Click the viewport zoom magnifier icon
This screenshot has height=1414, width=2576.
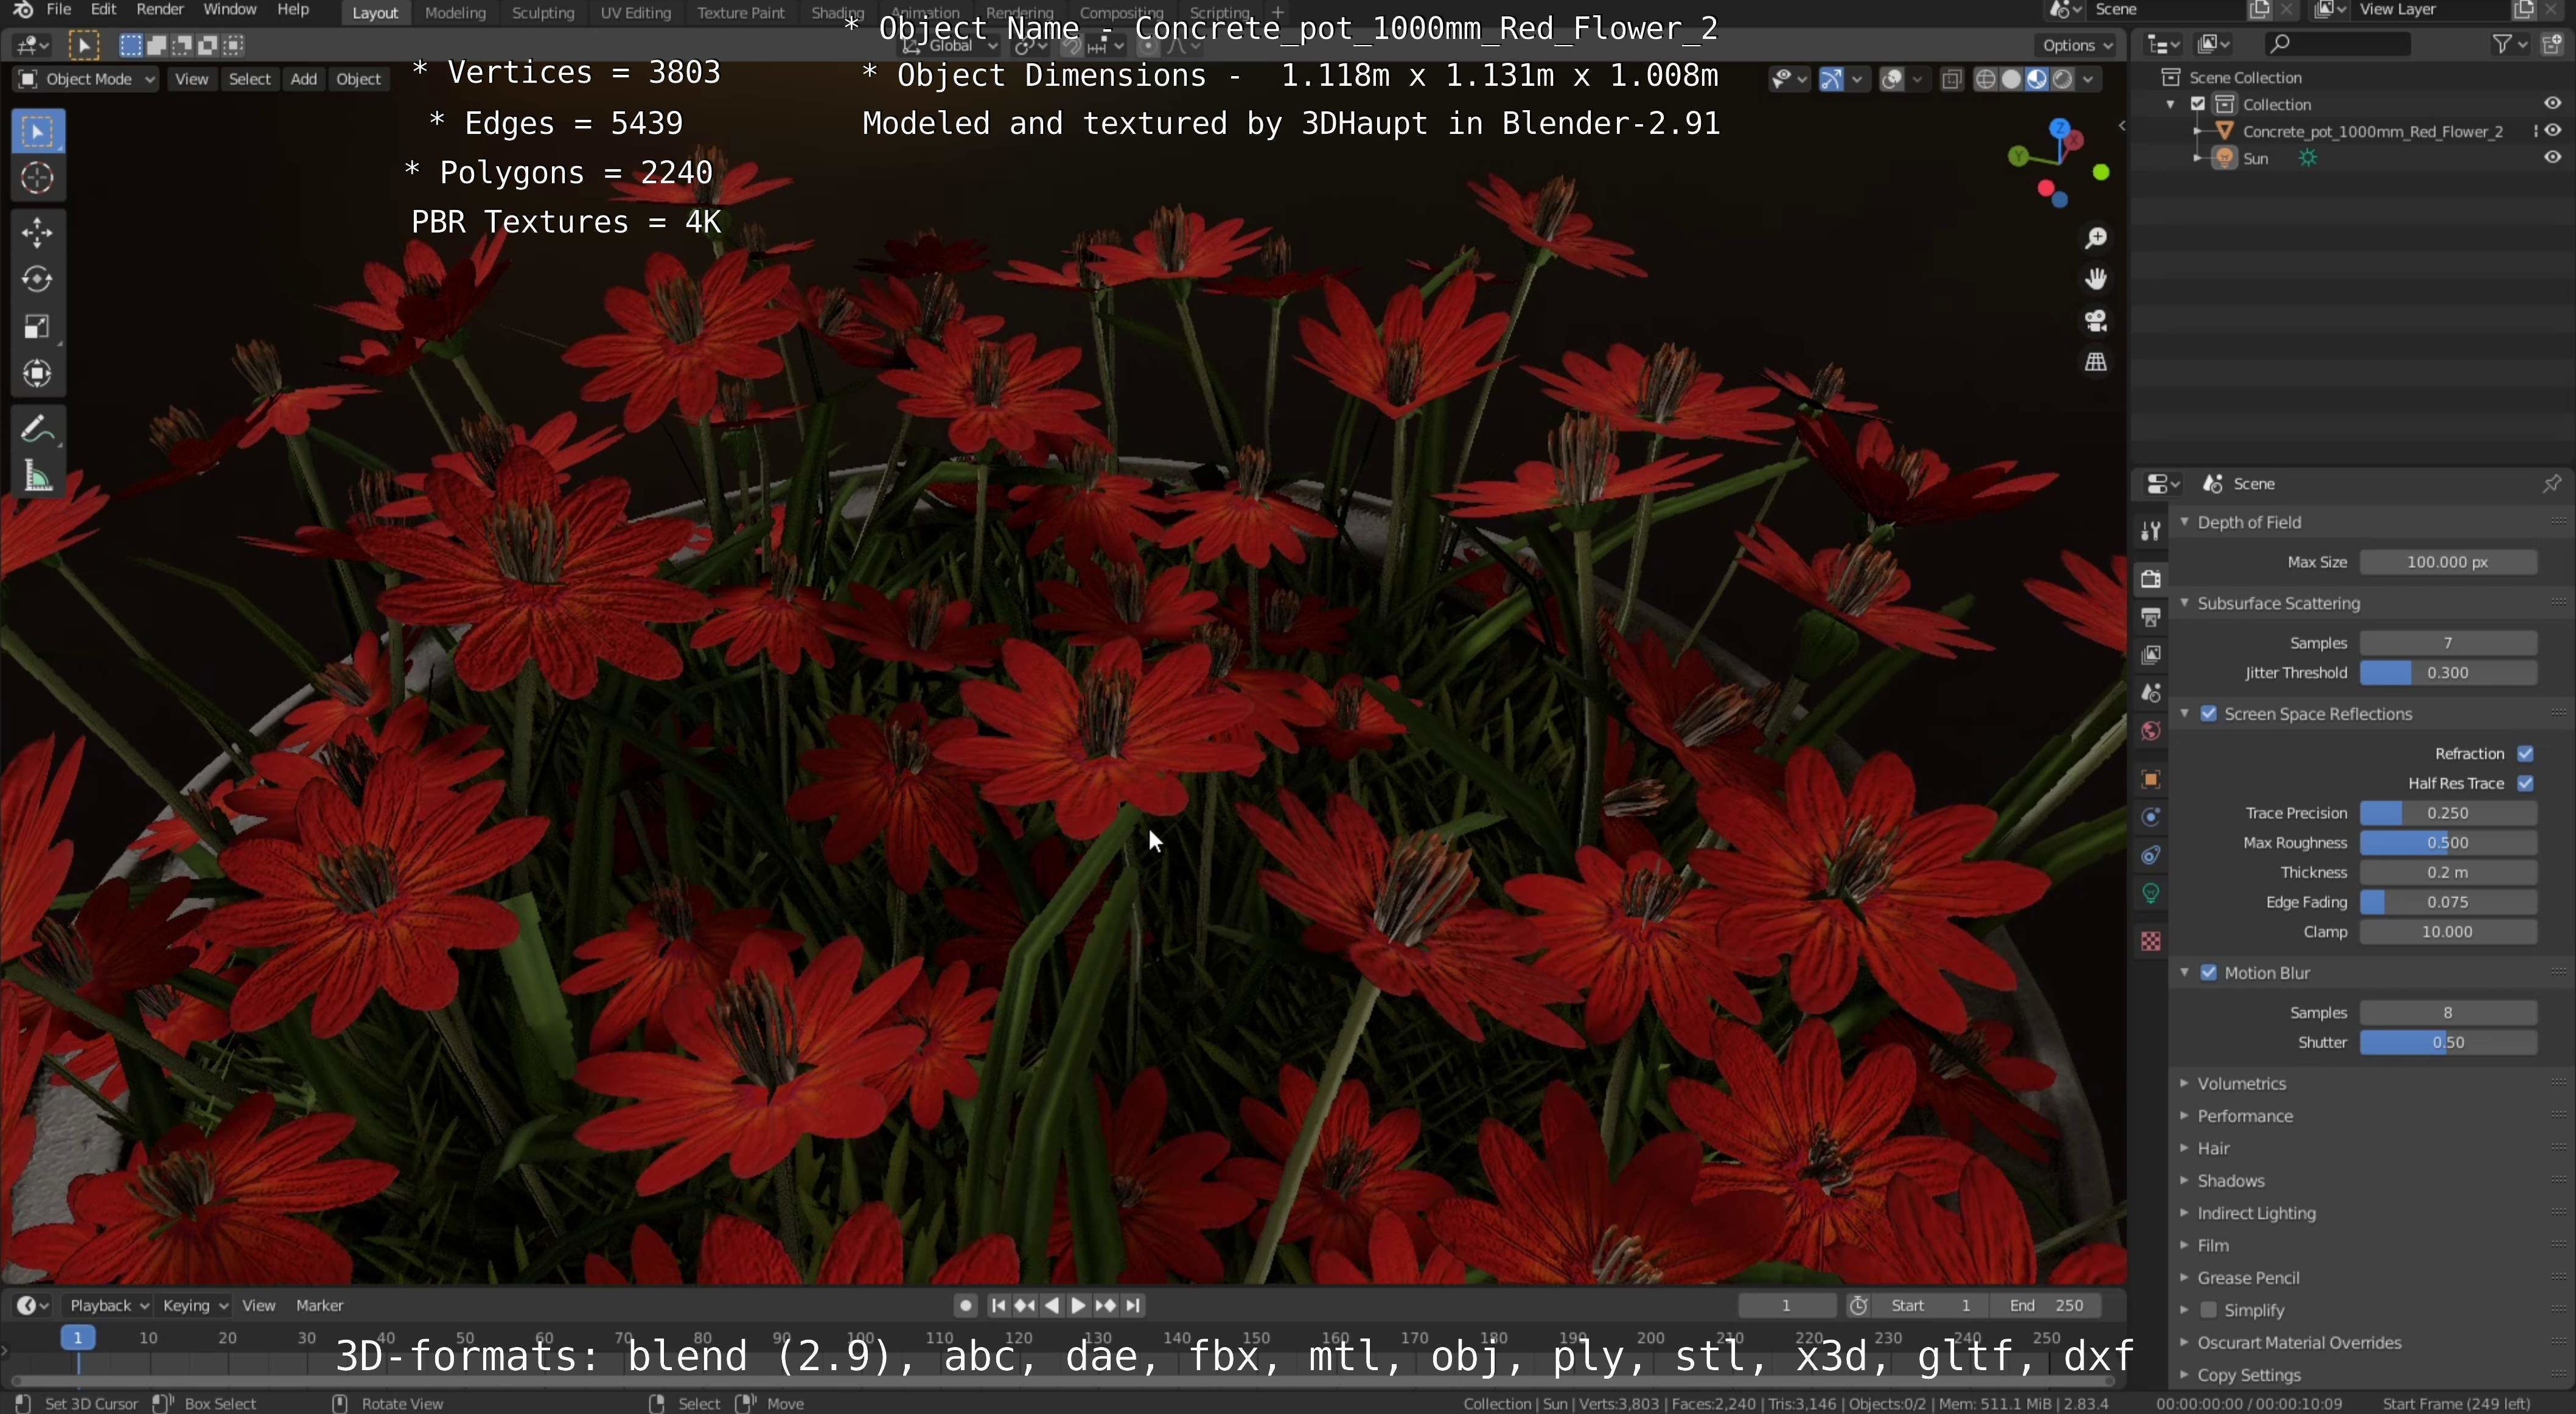(x=2095, y=238)
